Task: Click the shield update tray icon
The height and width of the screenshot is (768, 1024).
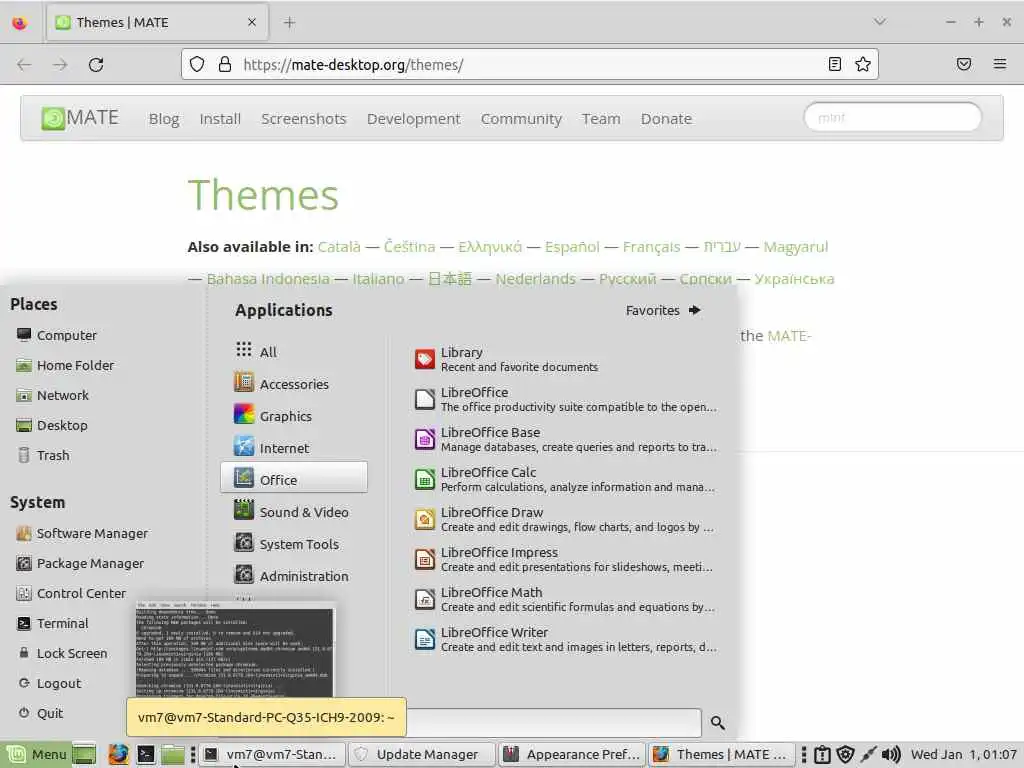Action: coord(845,754)
